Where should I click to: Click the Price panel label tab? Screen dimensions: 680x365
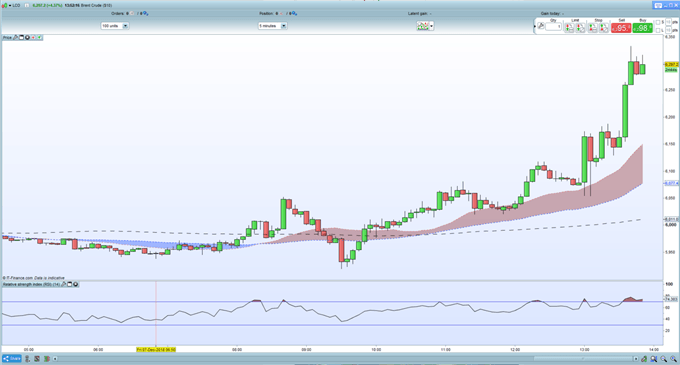click(7, 38)
